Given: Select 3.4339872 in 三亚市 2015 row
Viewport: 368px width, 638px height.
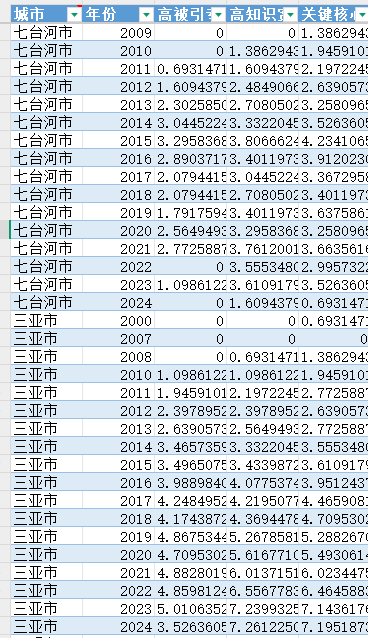Looking at the screenshot, I should point(263,463).
